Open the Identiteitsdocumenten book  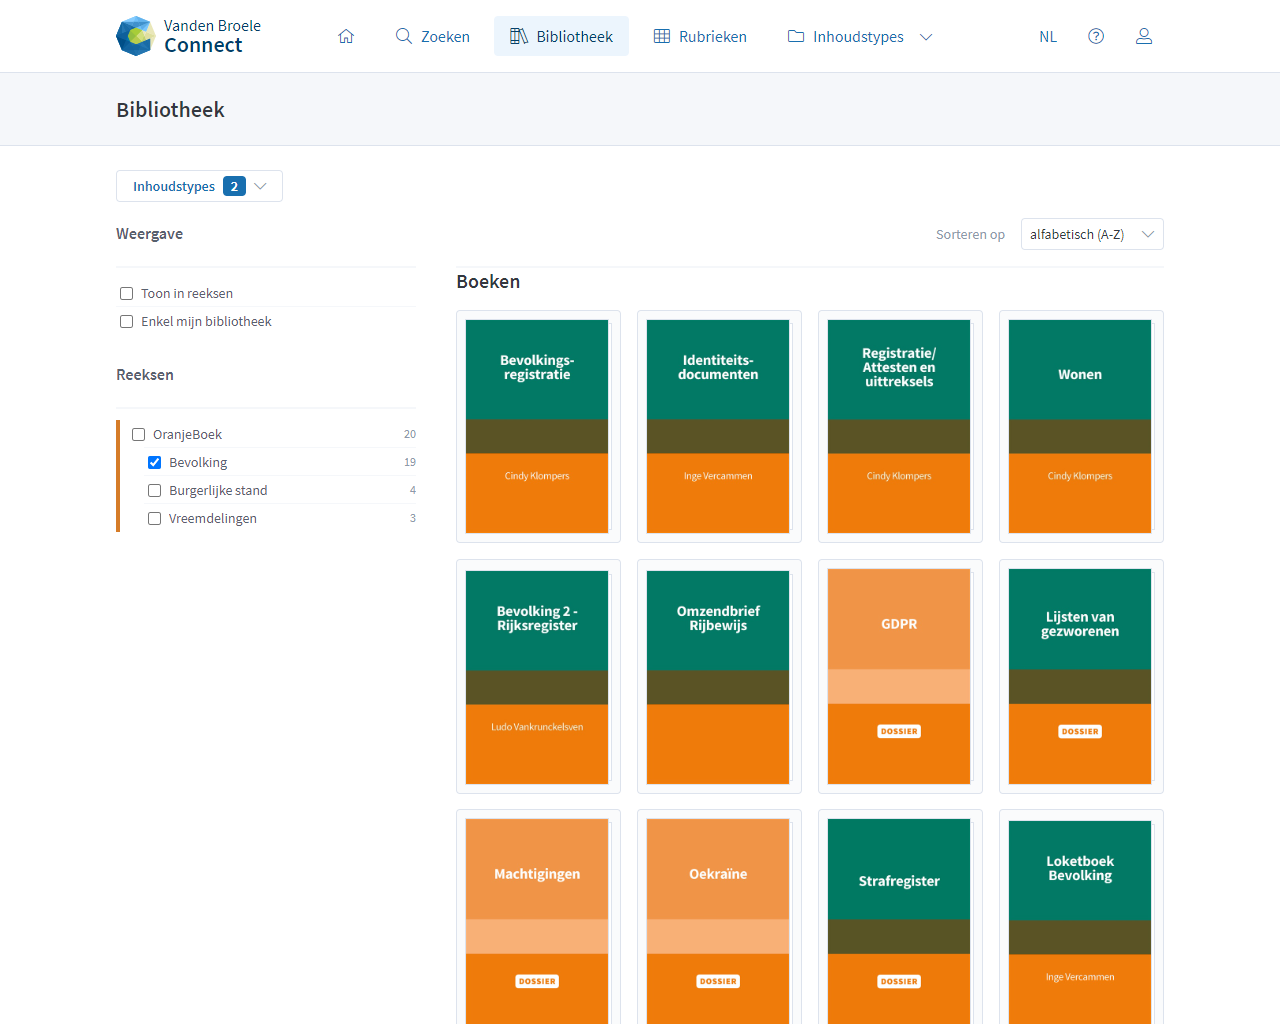pos(719,426)
